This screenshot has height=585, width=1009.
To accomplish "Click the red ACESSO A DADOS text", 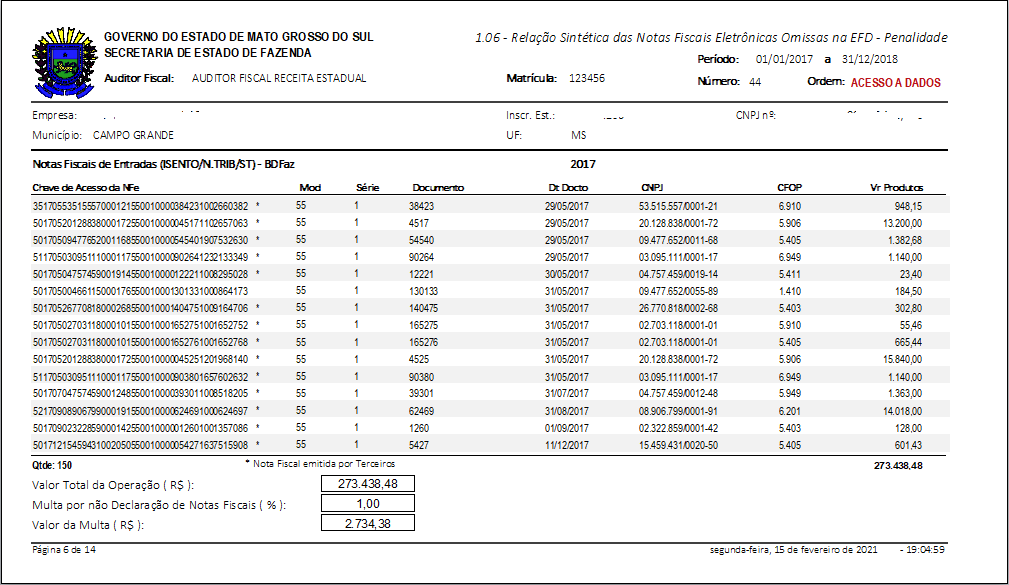I will click(895, 83).
